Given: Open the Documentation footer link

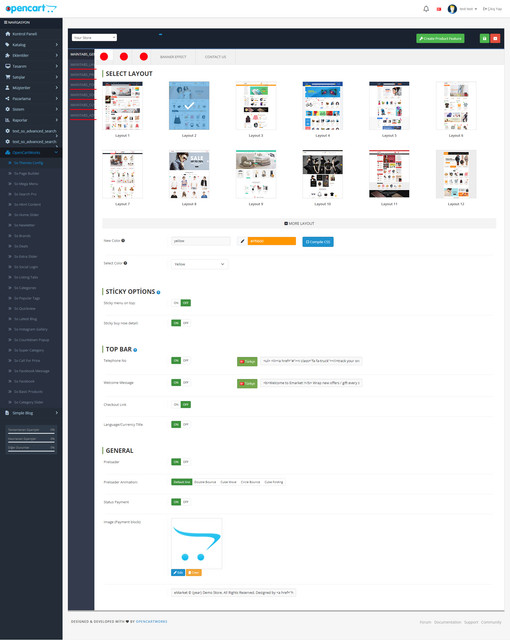Looking at the screenshot, I should point(448,622).
